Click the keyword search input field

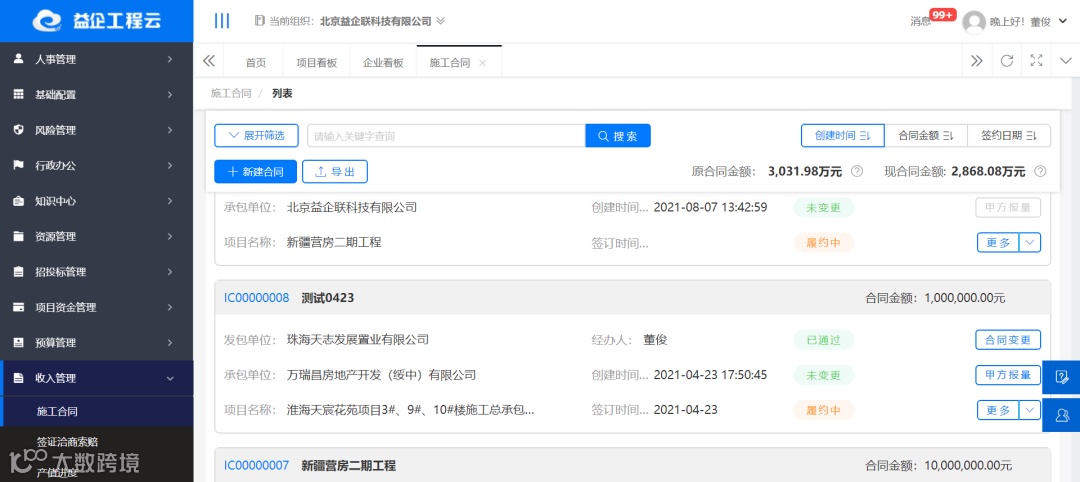point(446,136)
